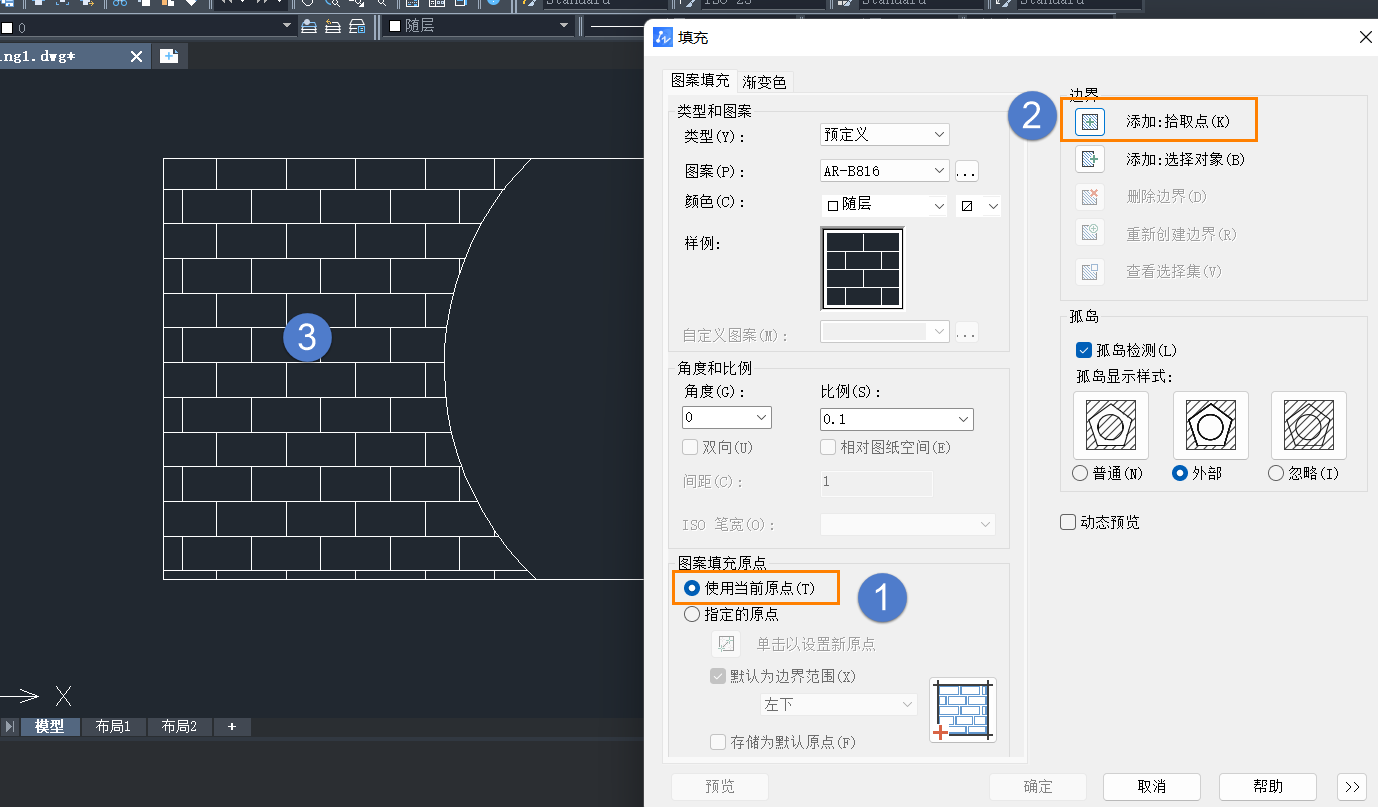Viewport: 1378px width, 807px height.
Task: Click the 添加:拾取点(K) label text
Action: tap(1178, 122)
